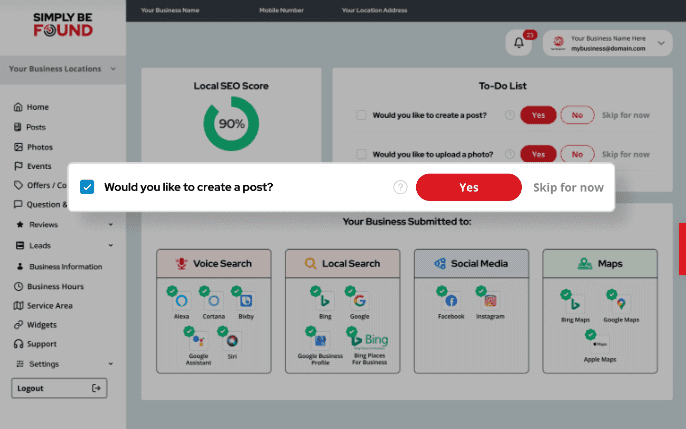686x429 pixels.
Task: Click the Cortana icon
Action: click(214, 301)
